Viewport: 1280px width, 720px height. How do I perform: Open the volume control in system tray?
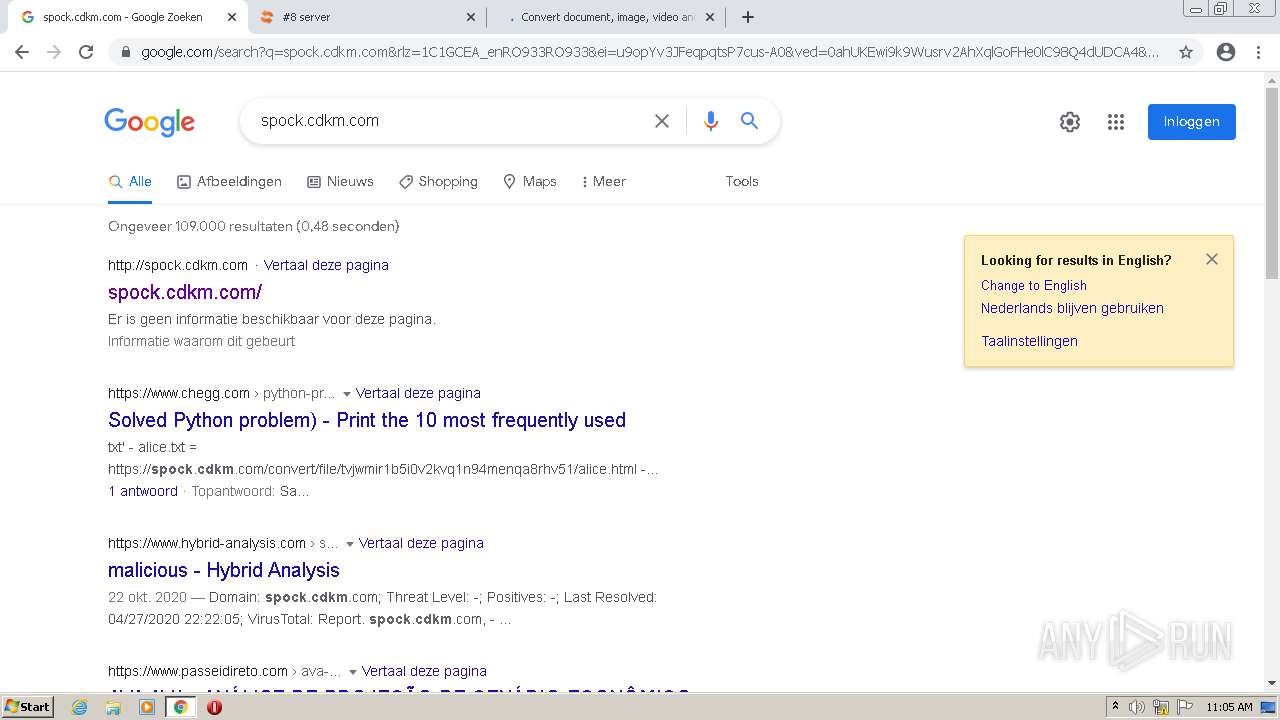[1137, 707]
